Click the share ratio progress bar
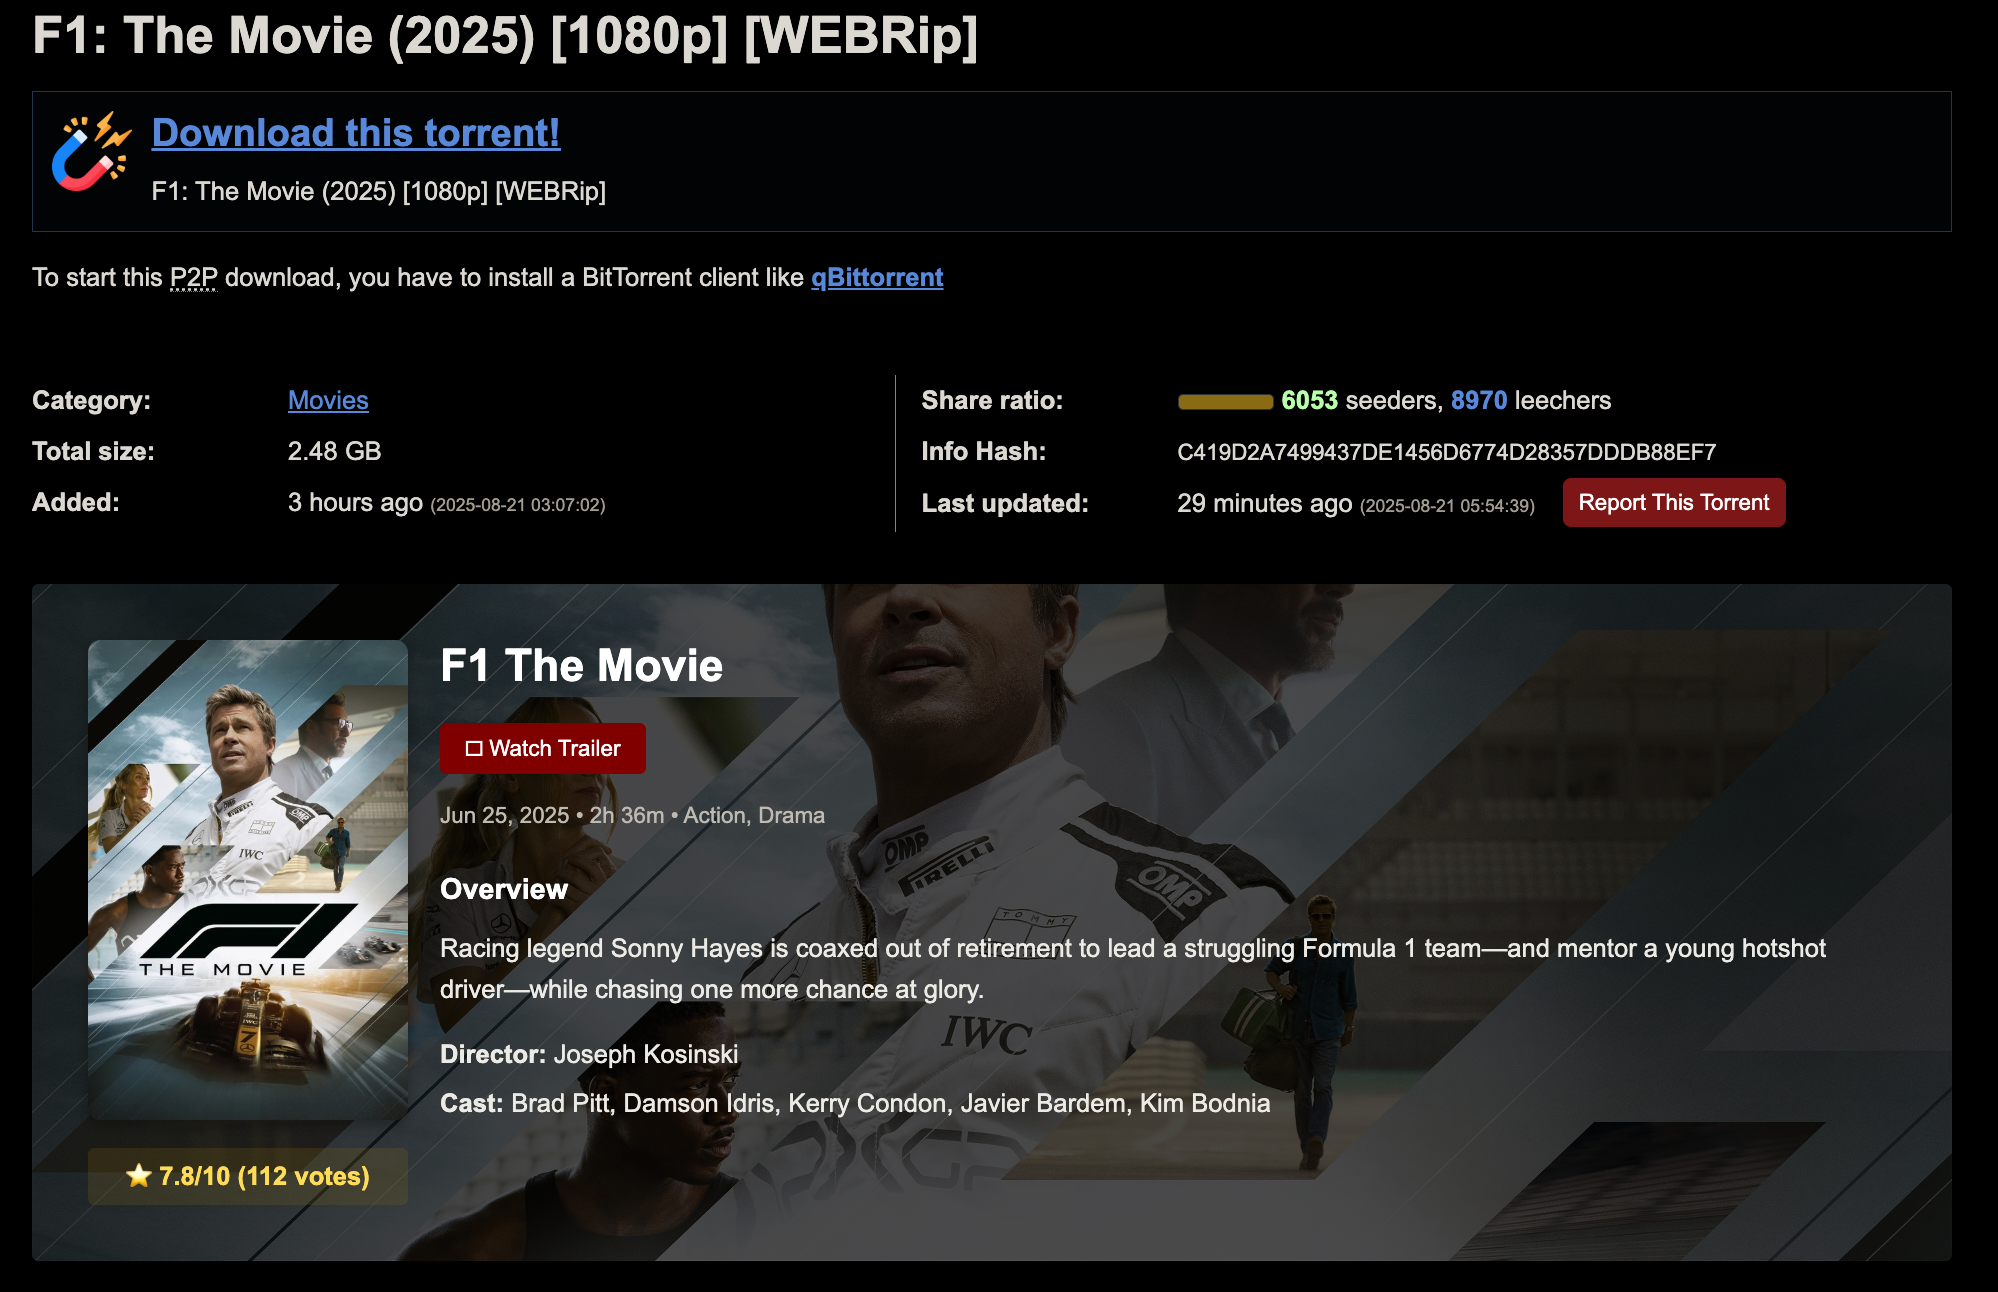 (1225, 401)
